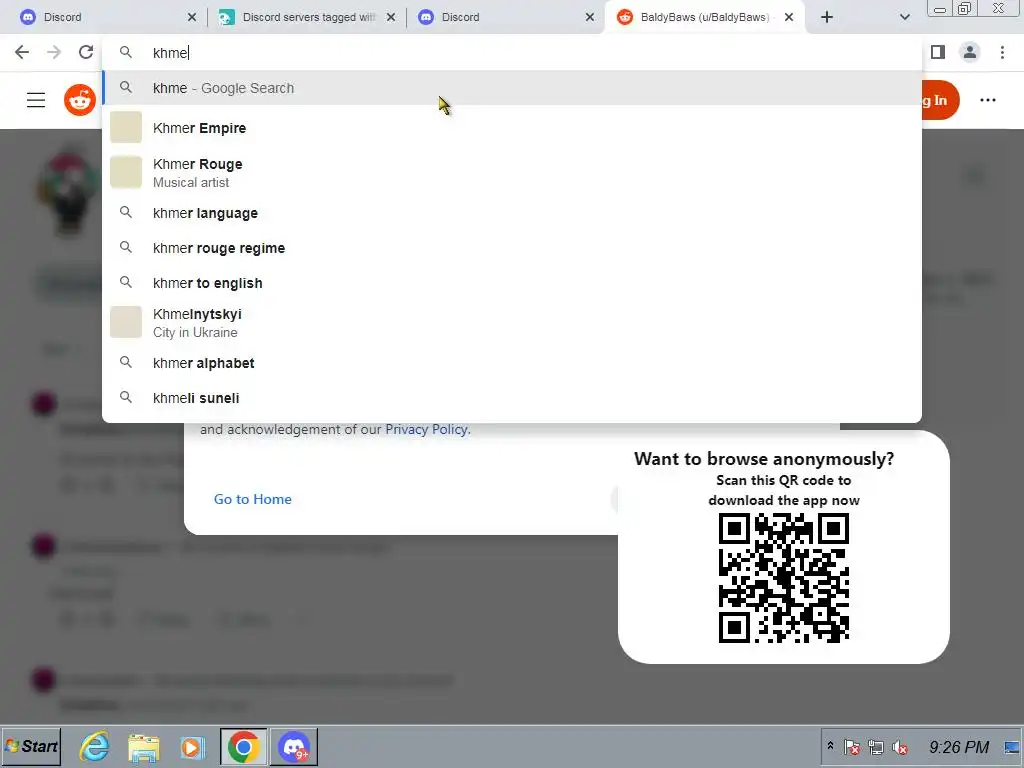
Task: Go back using the browser back arrow
Action: tap(22, 52)
